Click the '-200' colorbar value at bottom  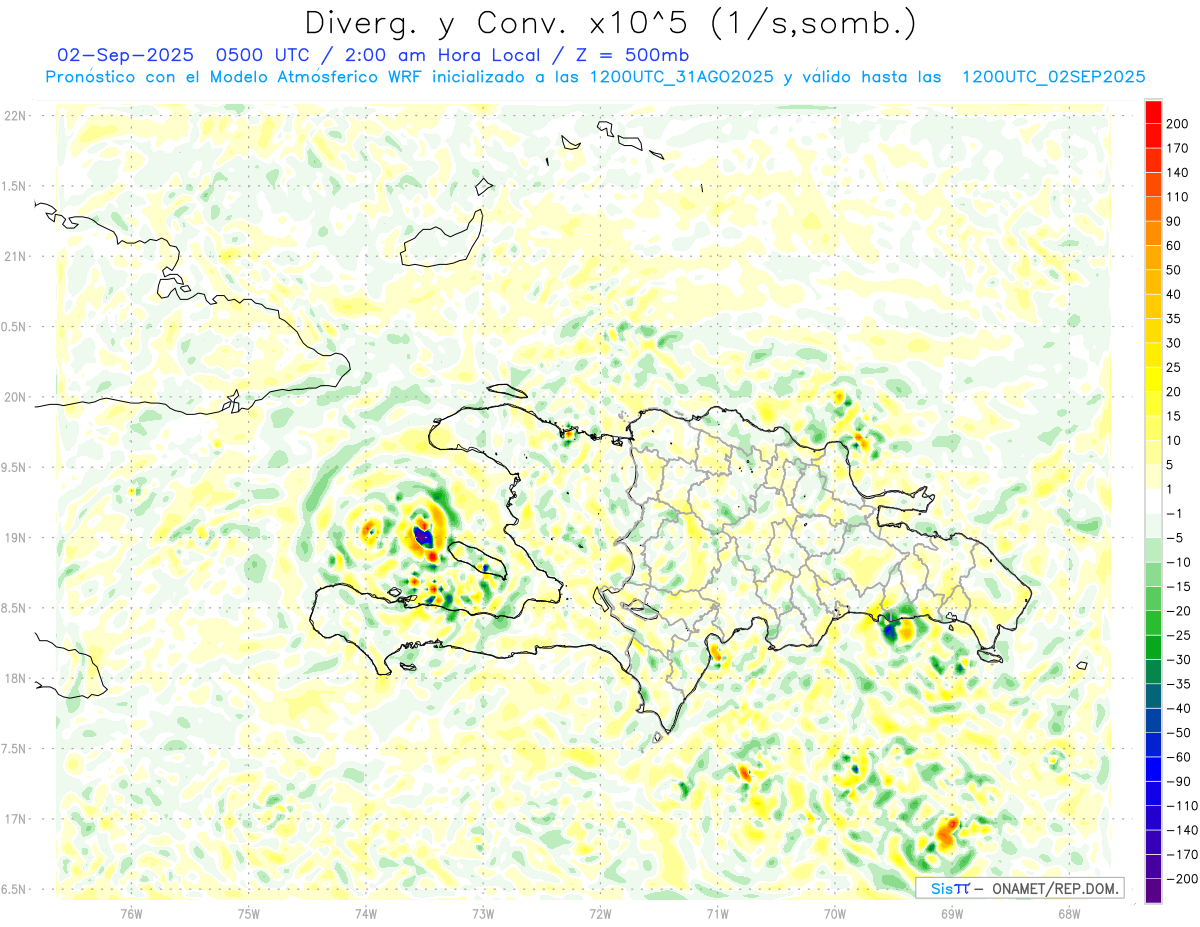tap(1184, 880)
